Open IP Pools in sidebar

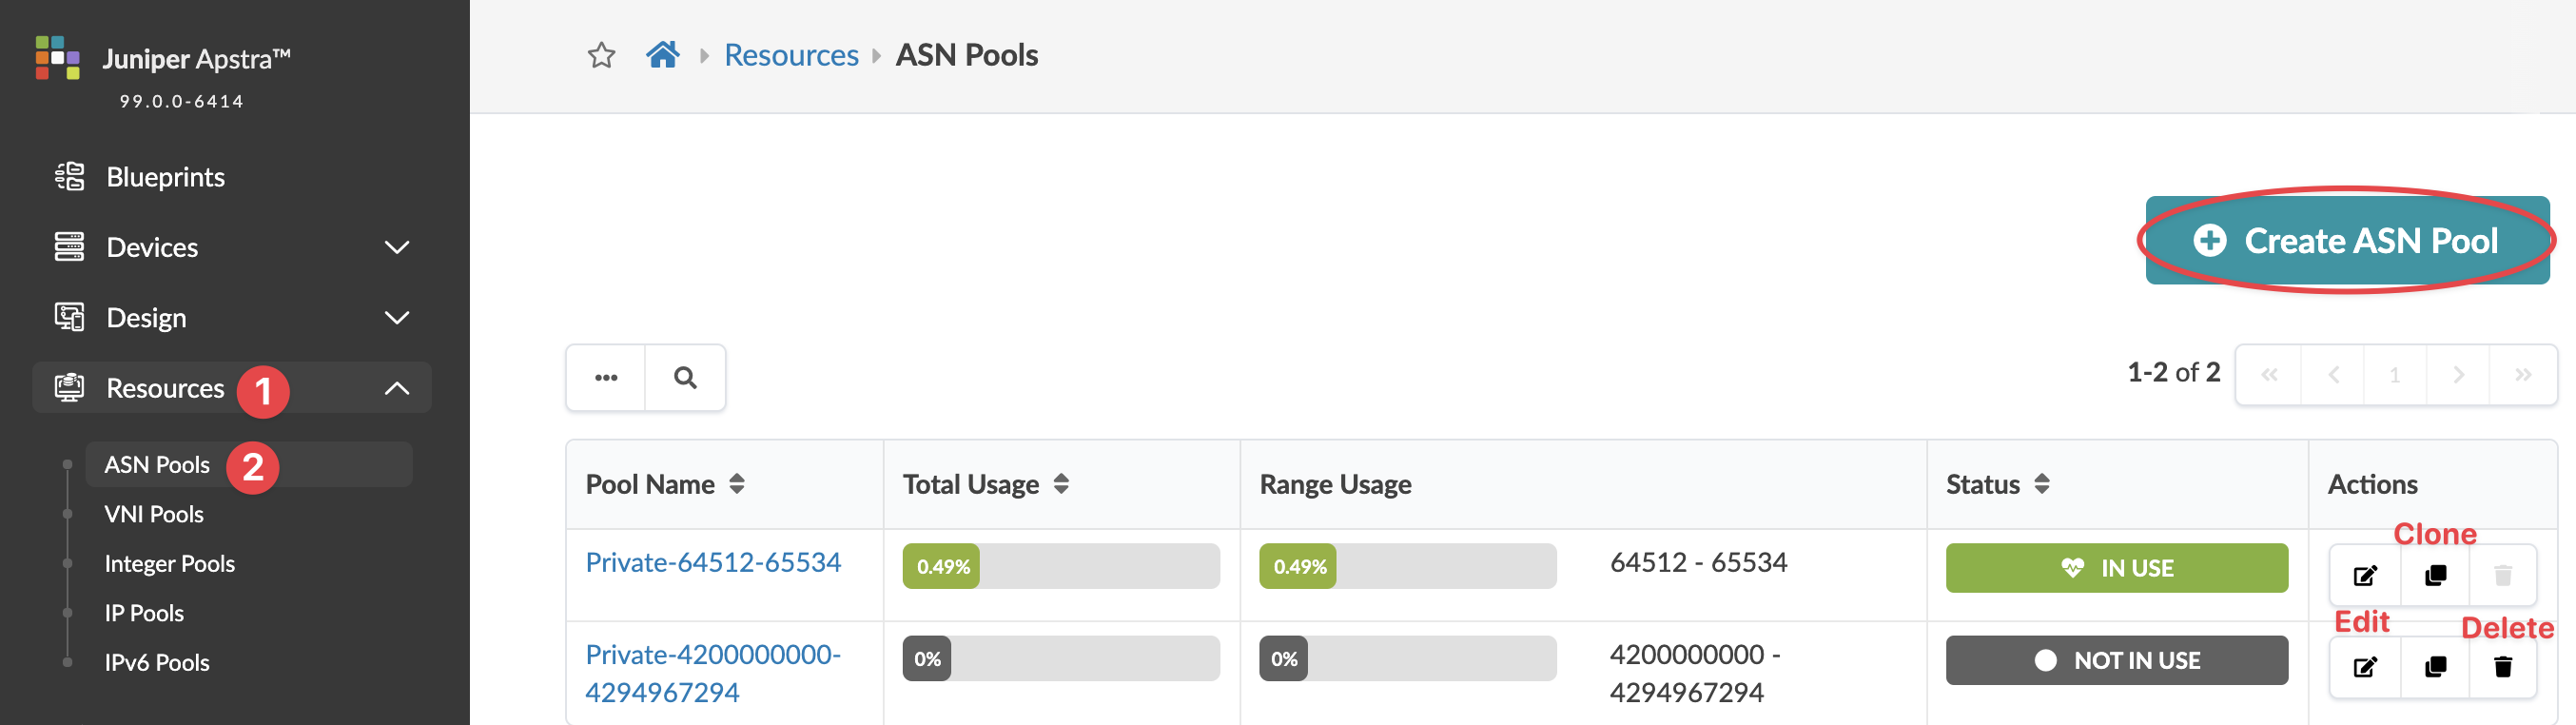[144, 613]
